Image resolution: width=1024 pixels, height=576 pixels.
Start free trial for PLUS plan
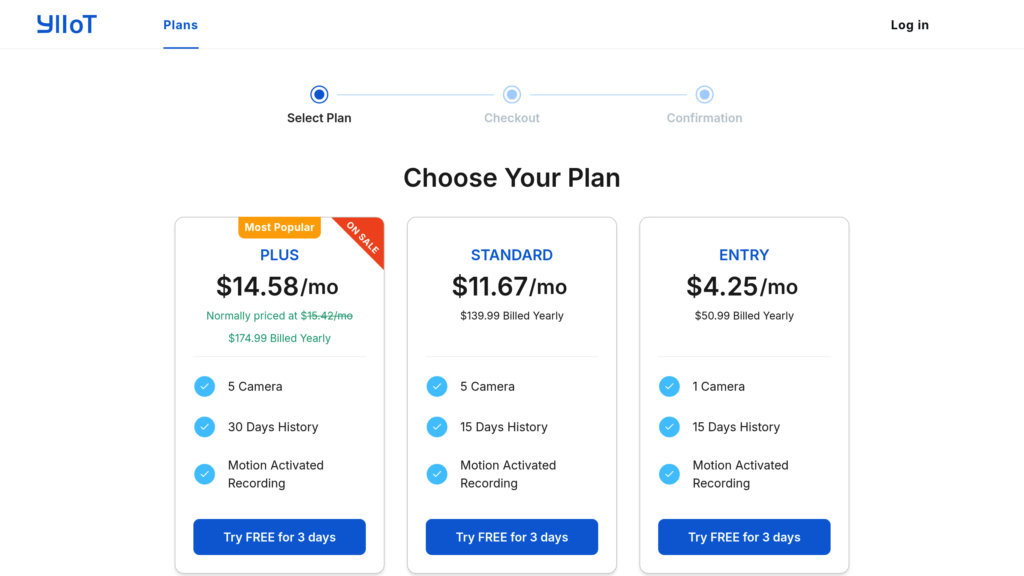click(x=279, y=537)
